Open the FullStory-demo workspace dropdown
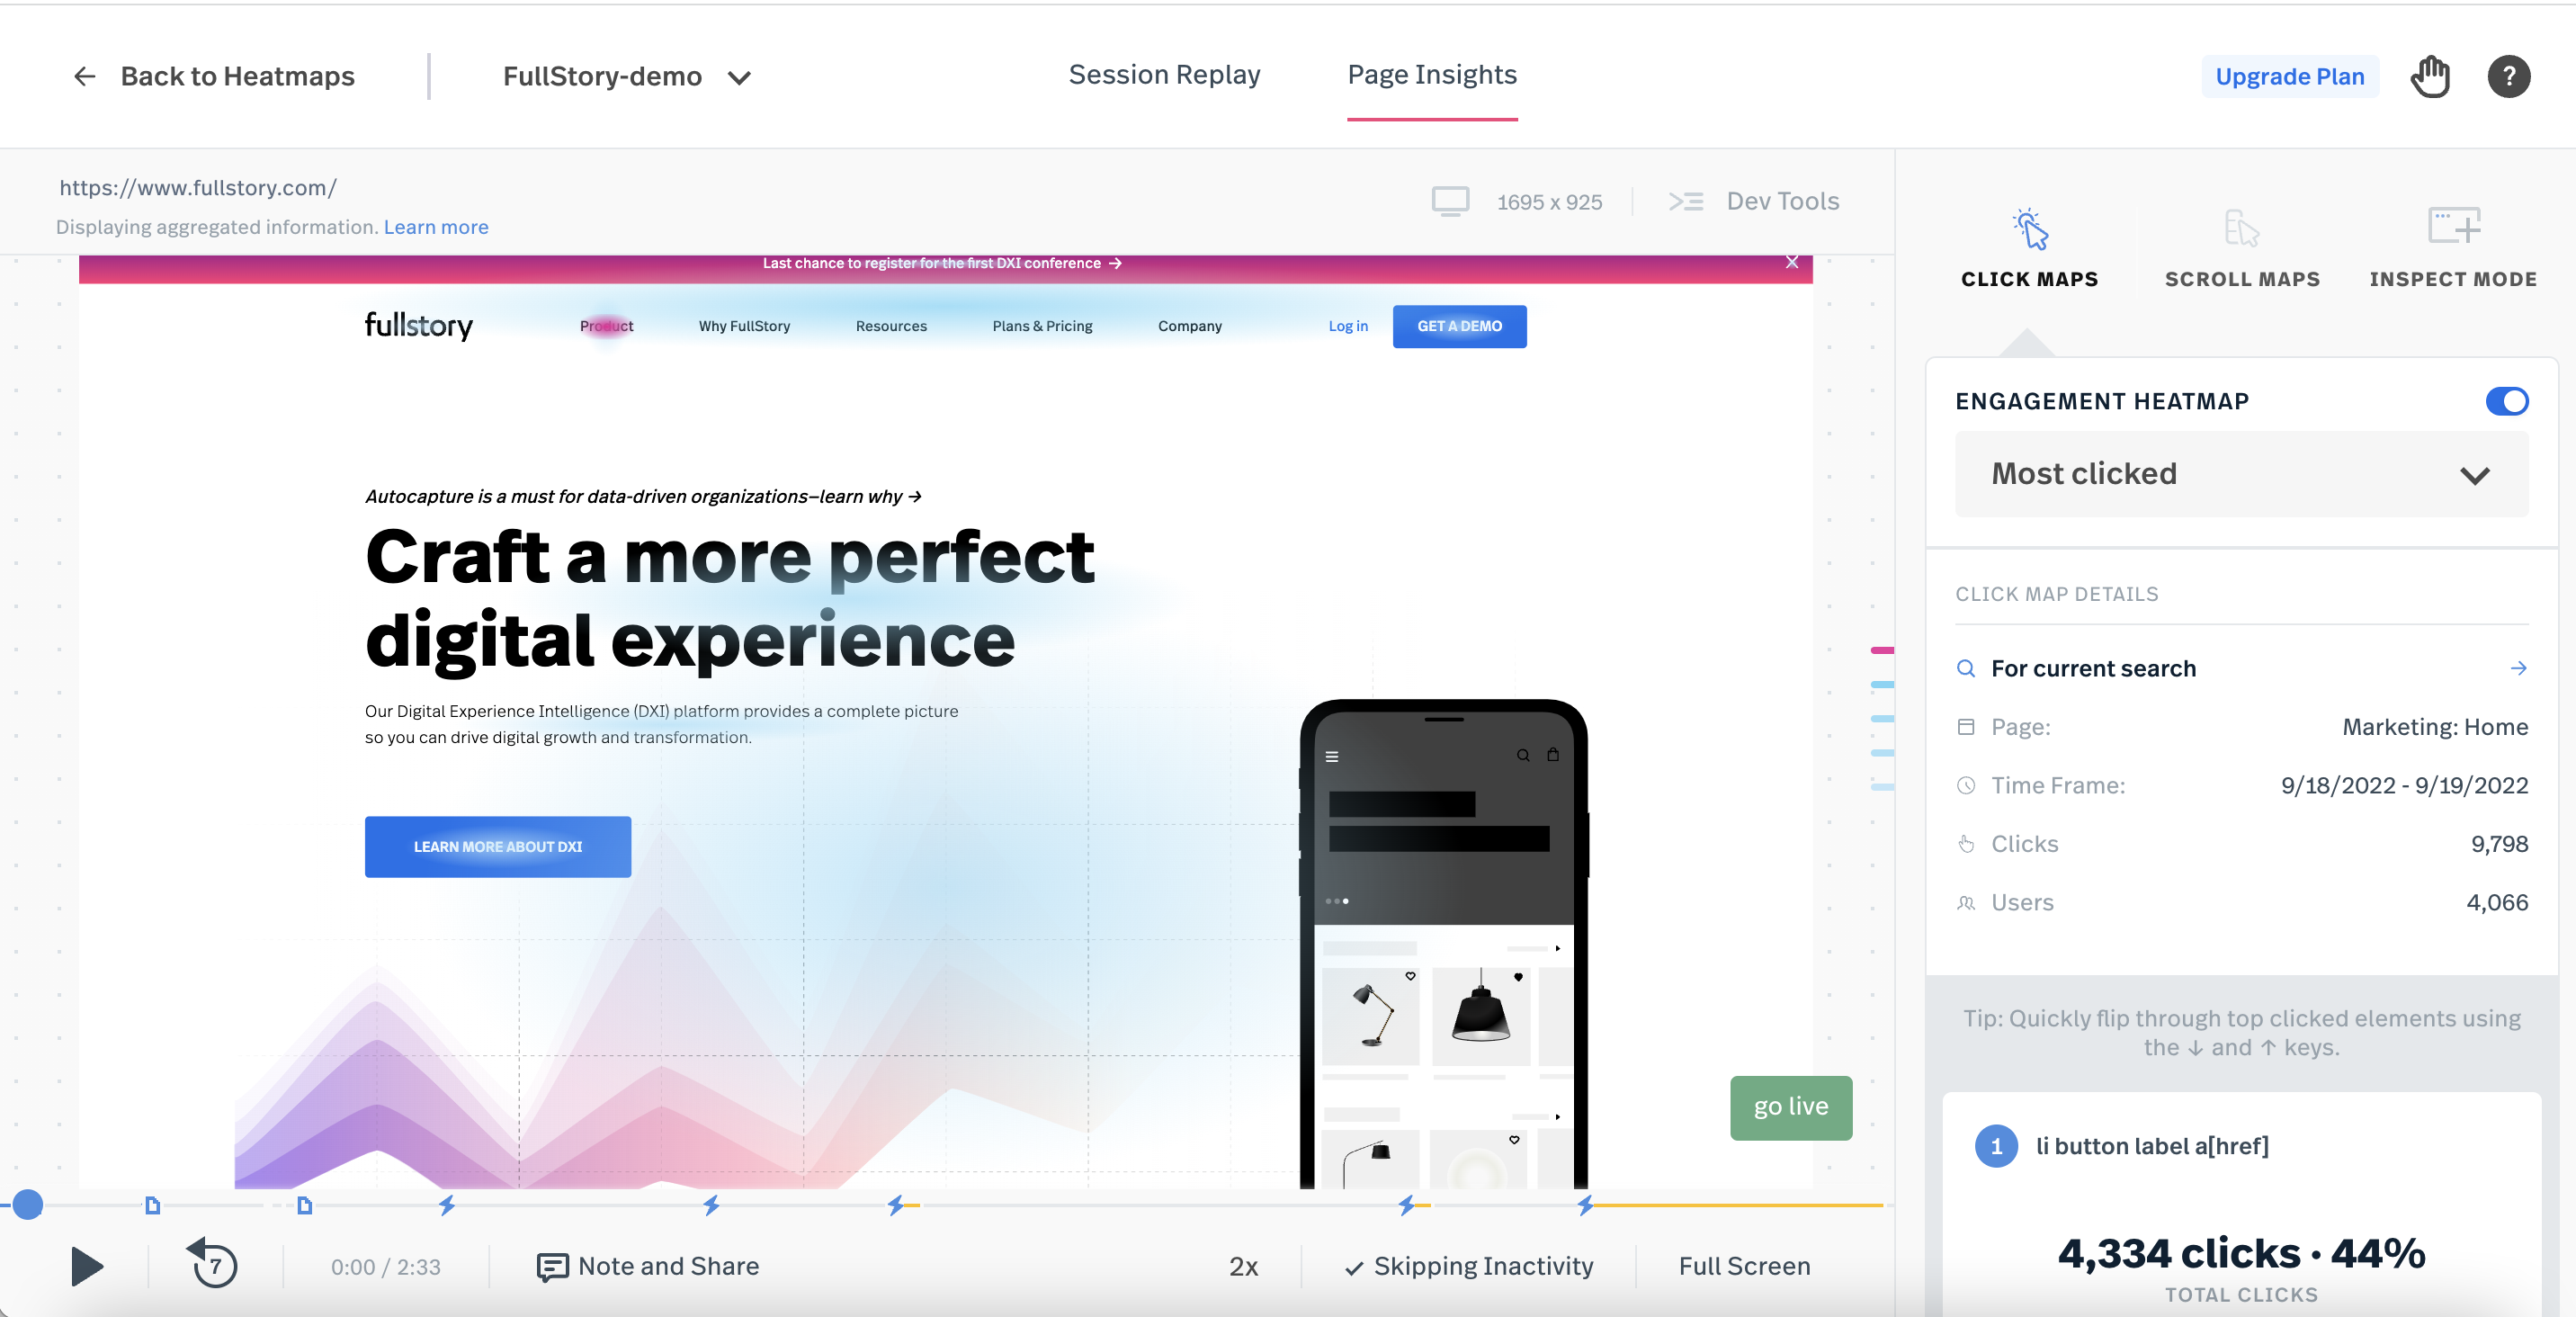Viewport: 2576px width, 1317px height. [738, 74]
